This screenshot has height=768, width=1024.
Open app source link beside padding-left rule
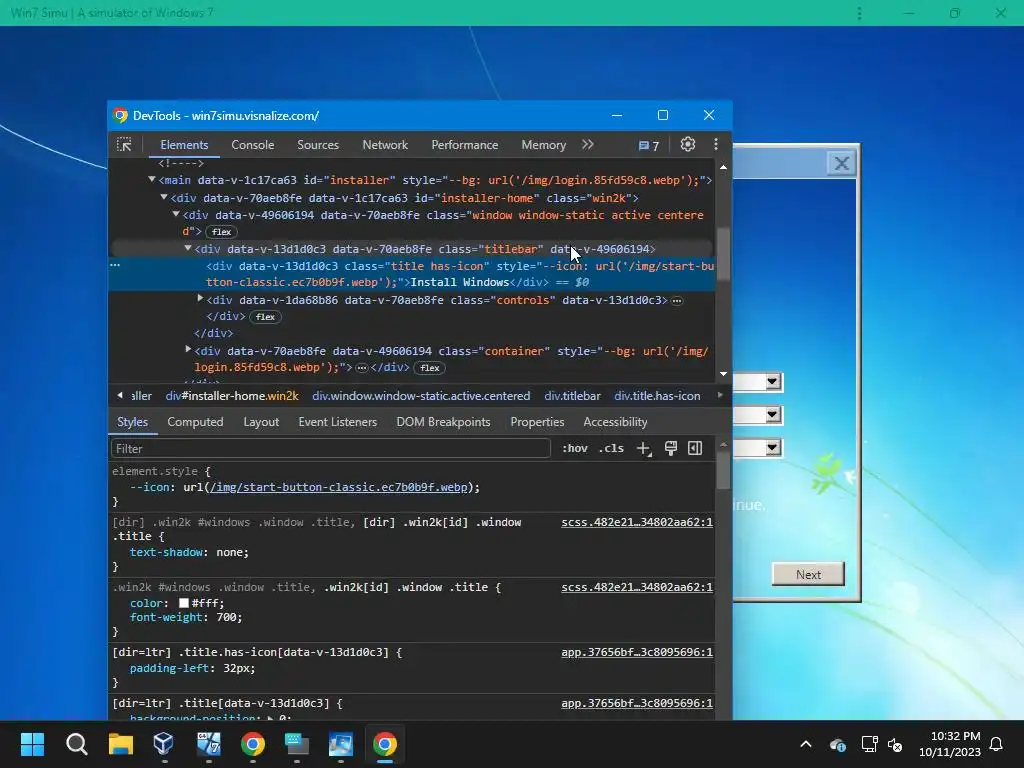637,652
